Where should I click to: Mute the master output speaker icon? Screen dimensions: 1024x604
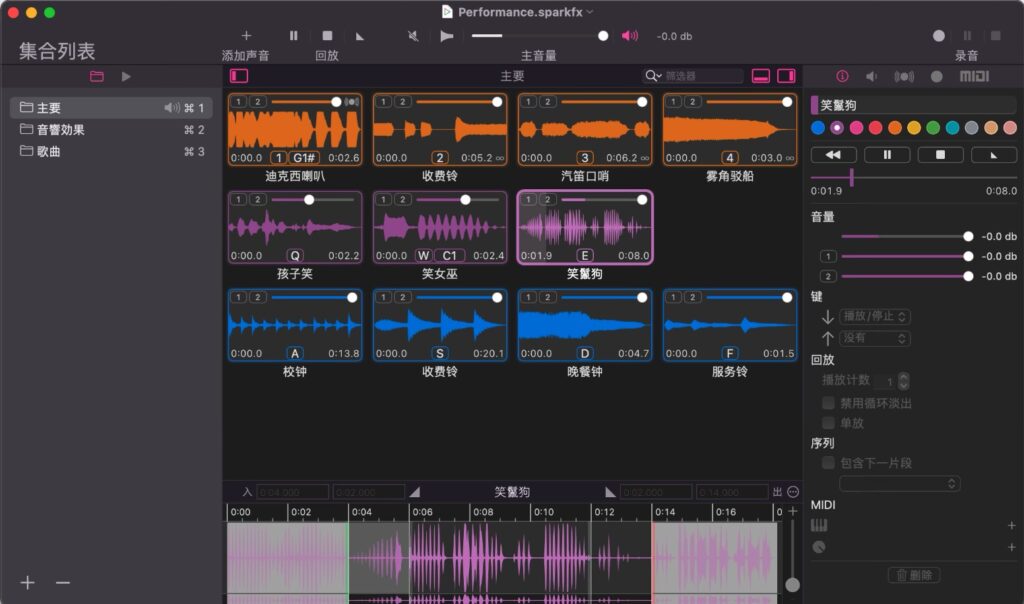[x=629, y=35]
